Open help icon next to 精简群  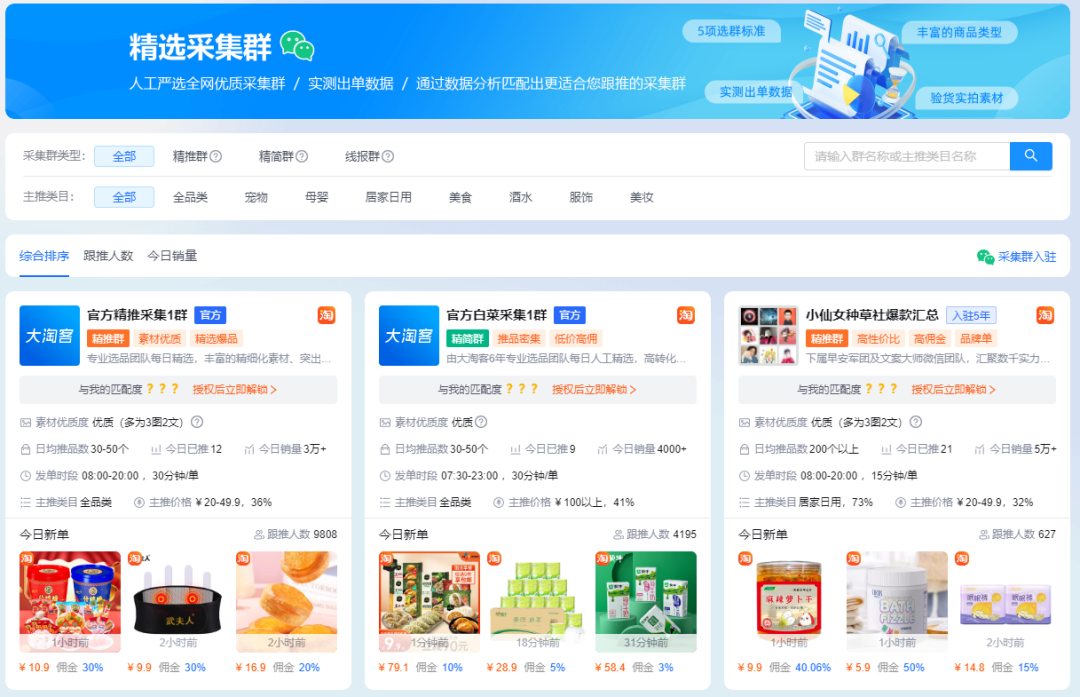point(302,156)
